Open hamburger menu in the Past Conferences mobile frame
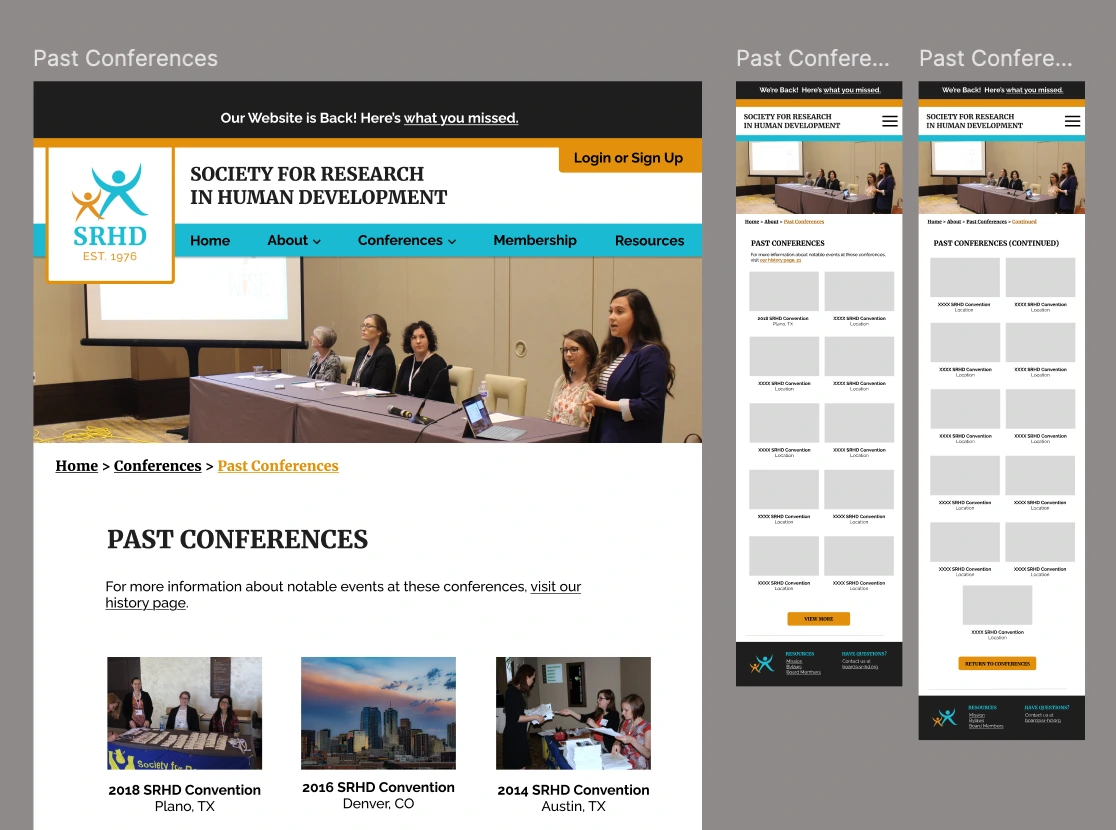The image size is (1116, 830). [890, 121]
